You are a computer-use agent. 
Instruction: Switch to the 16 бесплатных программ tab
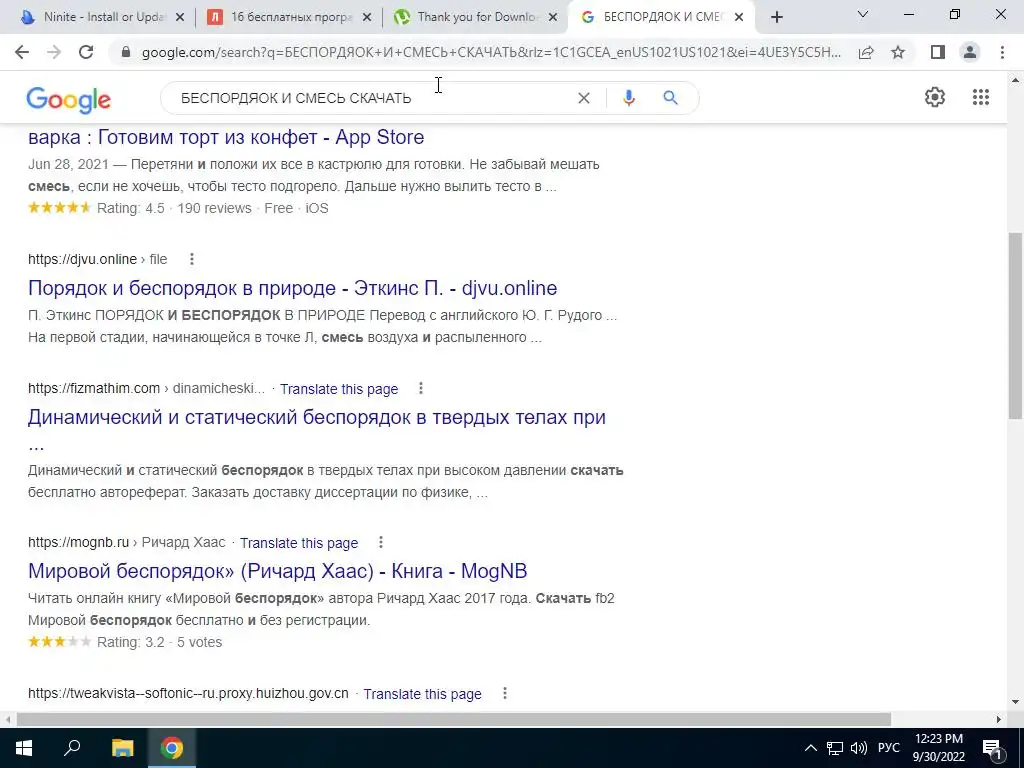point(287,18)
